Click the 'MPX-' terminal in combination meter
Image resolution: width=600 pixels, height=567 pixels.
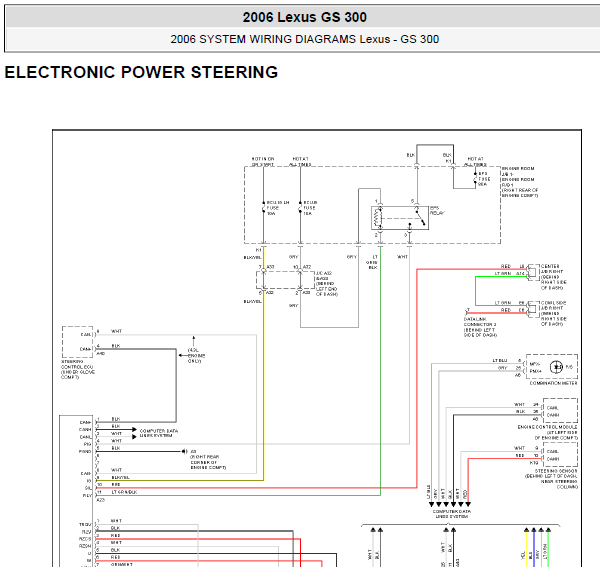[535, 364]
